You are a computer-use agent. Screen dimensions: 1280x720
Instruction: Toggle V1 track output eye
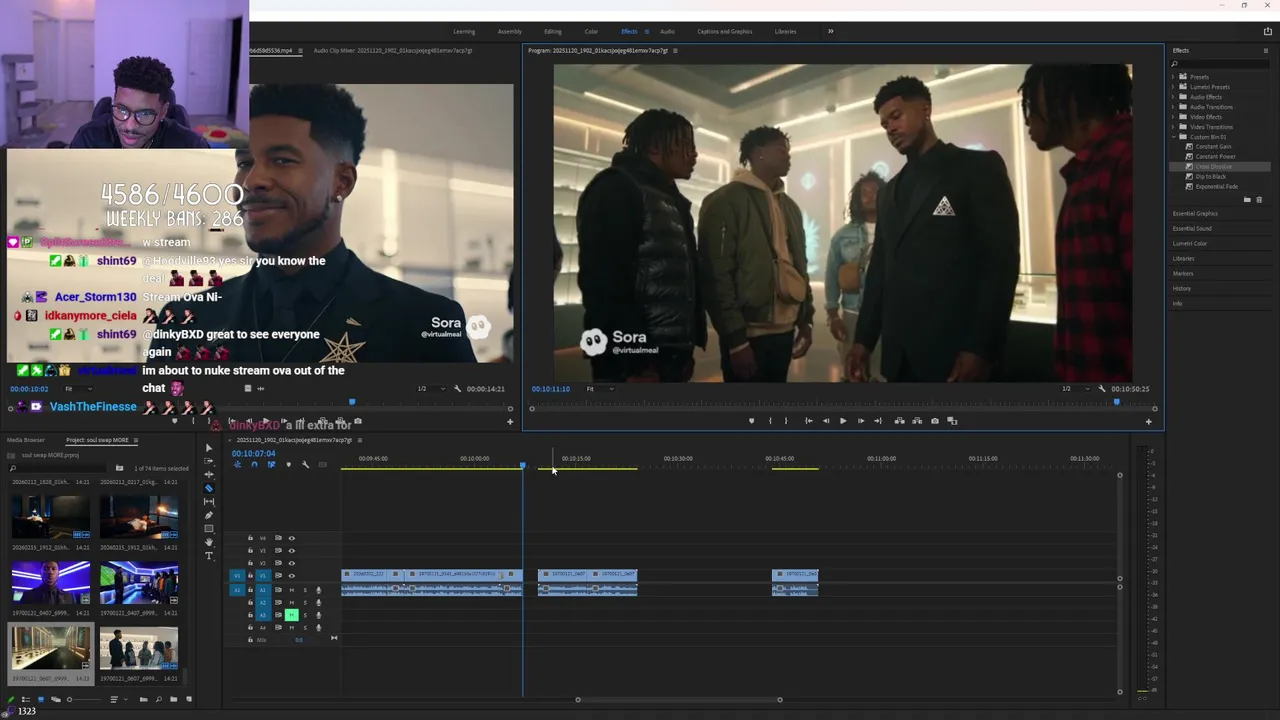(x=292, y=576)
